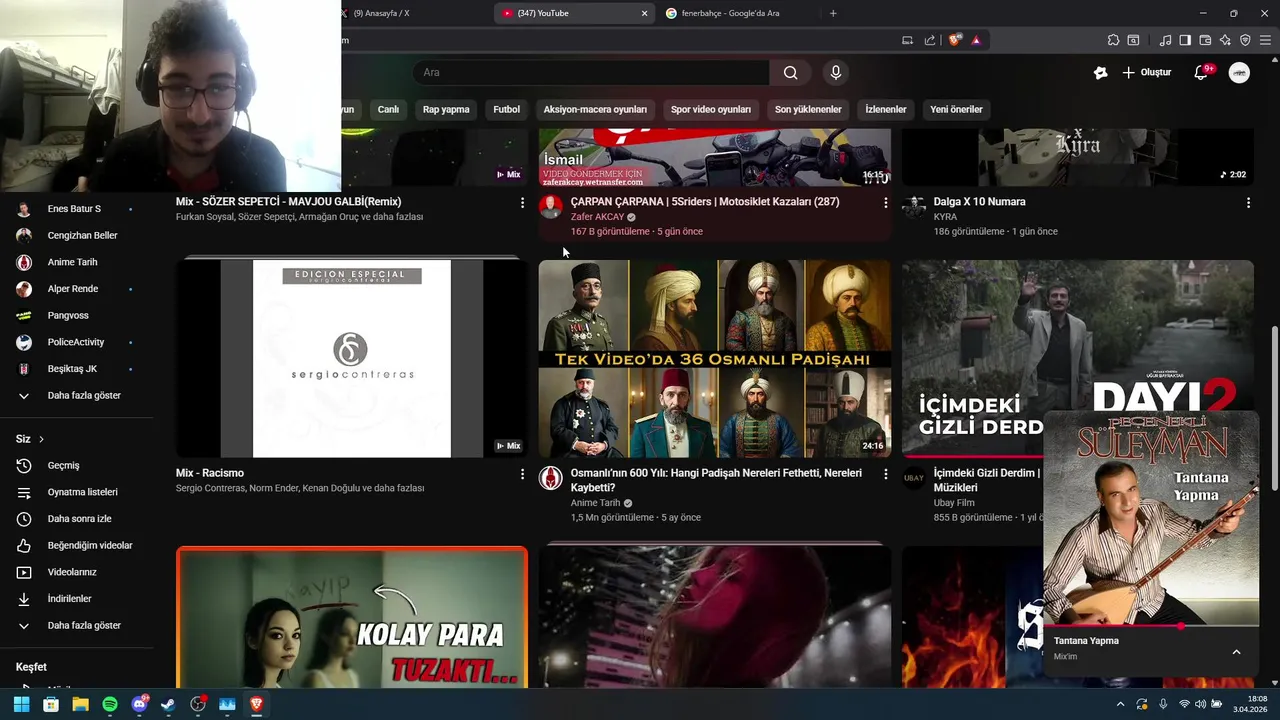This screenshot has height=720, width=1280.
Task: Click the sparkle icon left of Oluştur
Action: pyautogui.click(x=1101, y=72)
